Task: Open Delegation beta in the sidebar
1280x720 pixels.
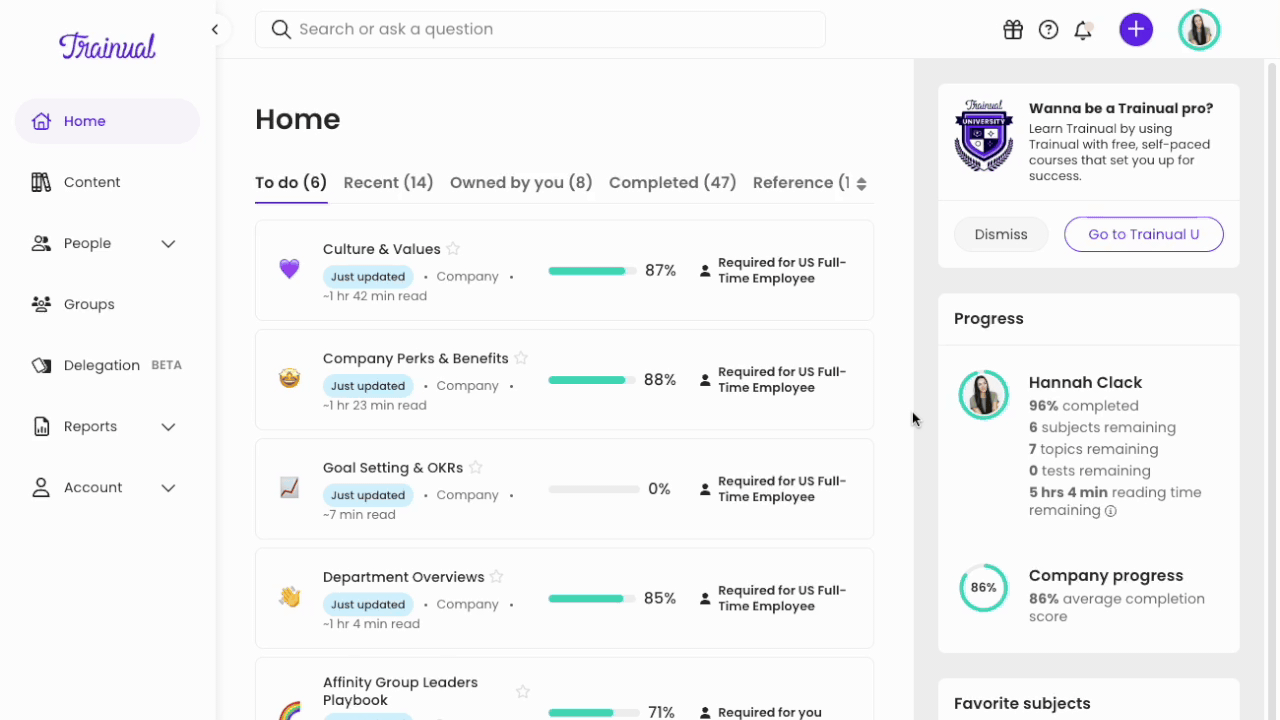Action: [101, 365]
